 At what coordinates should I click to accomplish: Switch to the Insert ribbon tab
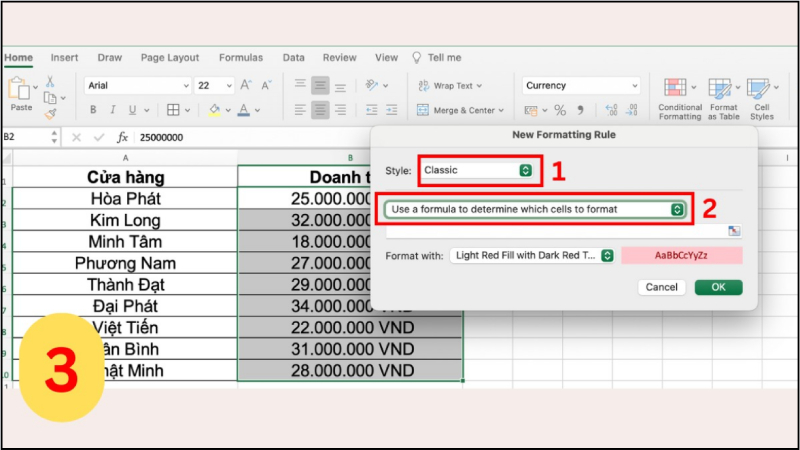click(x=64, y=58)
